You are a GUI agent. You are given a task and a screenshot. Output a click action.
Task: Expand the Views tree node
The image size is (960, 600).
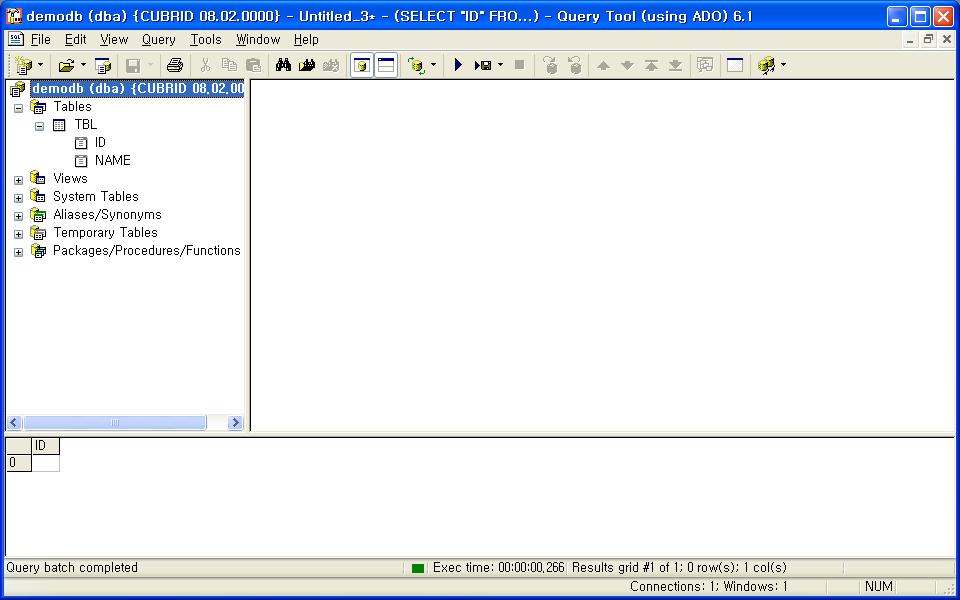pos(18,180)
